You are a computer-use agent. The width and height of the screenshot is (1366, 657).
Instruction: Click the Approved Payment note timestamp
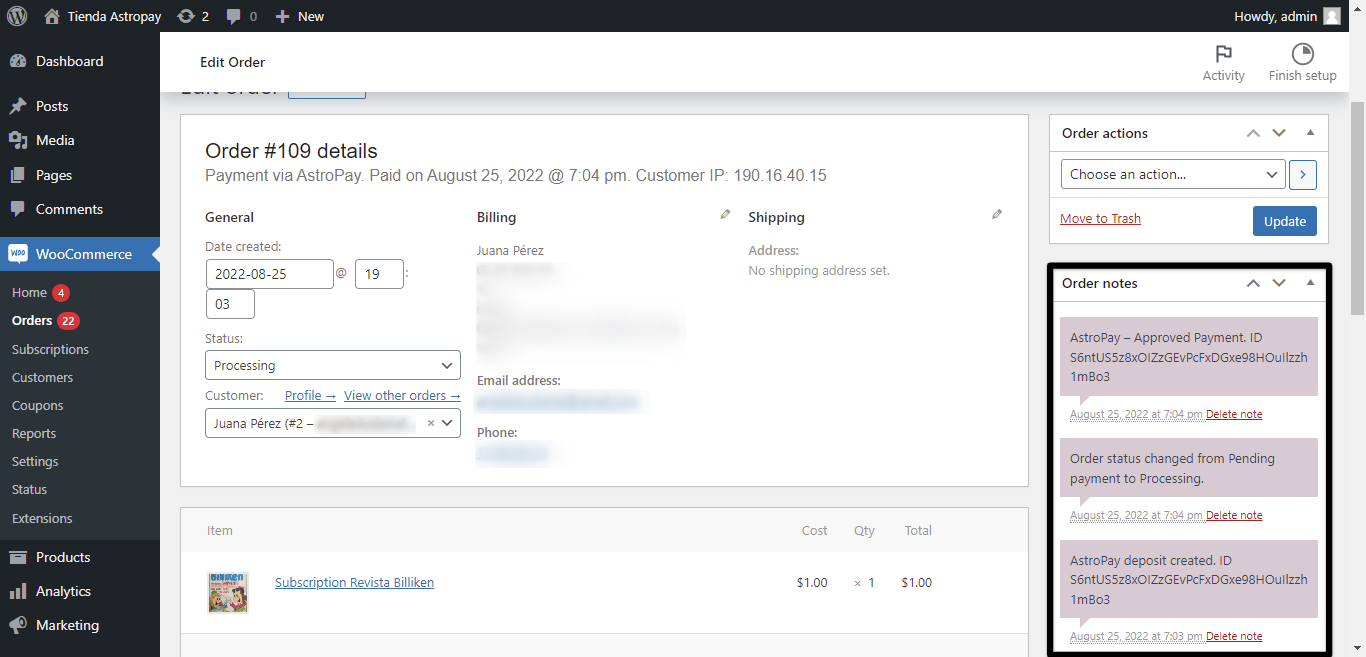(x=1136, y=414)
